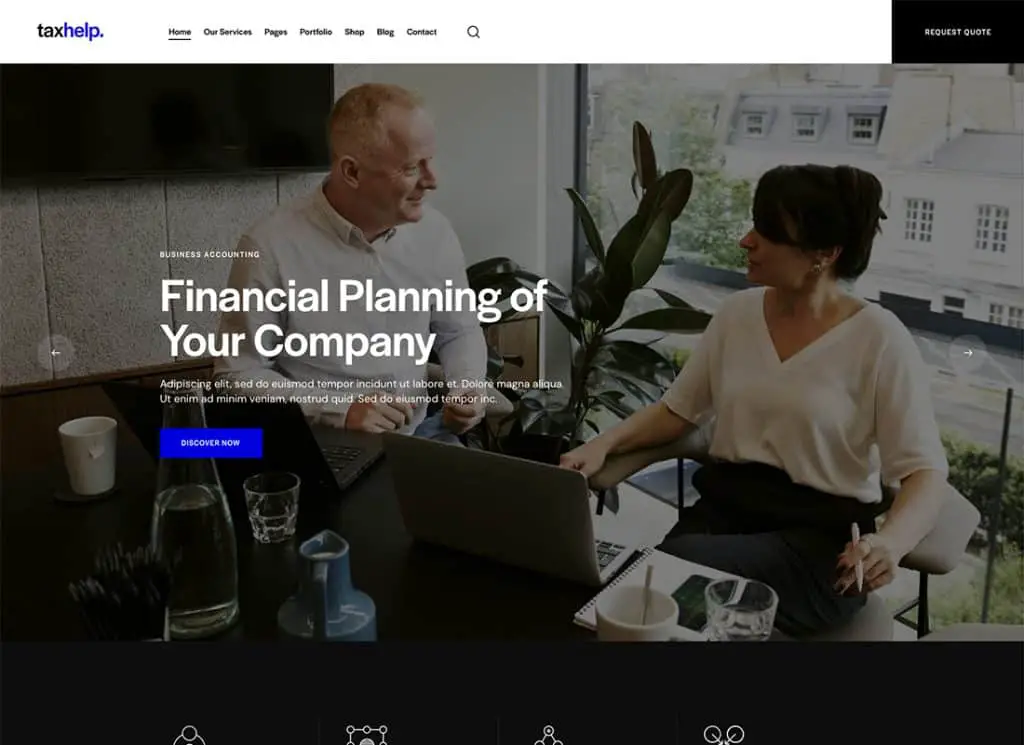1024x745 pixels.
Task: Go to previous slide arrow
Action: point(56,353)
